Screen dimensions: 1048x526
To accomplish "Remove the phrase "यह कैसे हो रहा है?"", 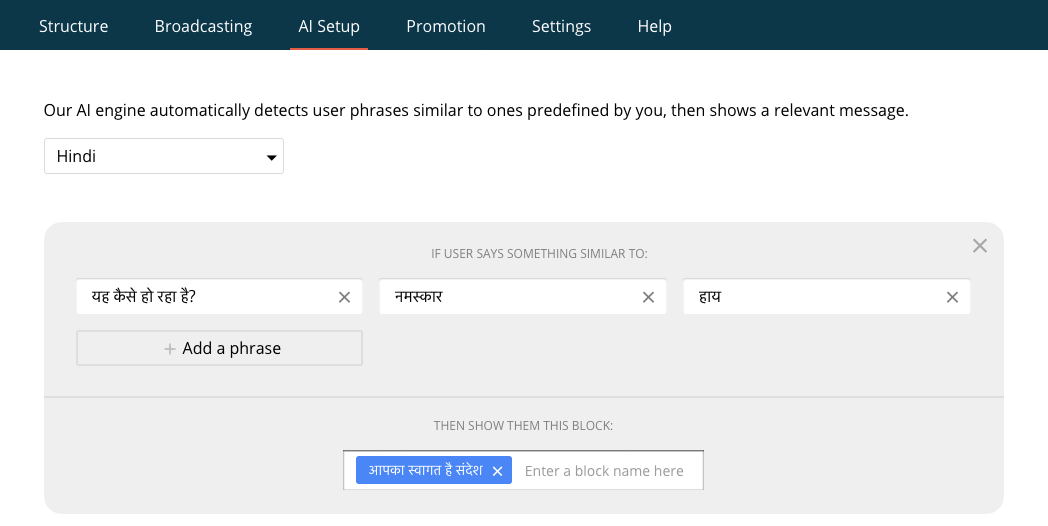I will coord(344,297).
